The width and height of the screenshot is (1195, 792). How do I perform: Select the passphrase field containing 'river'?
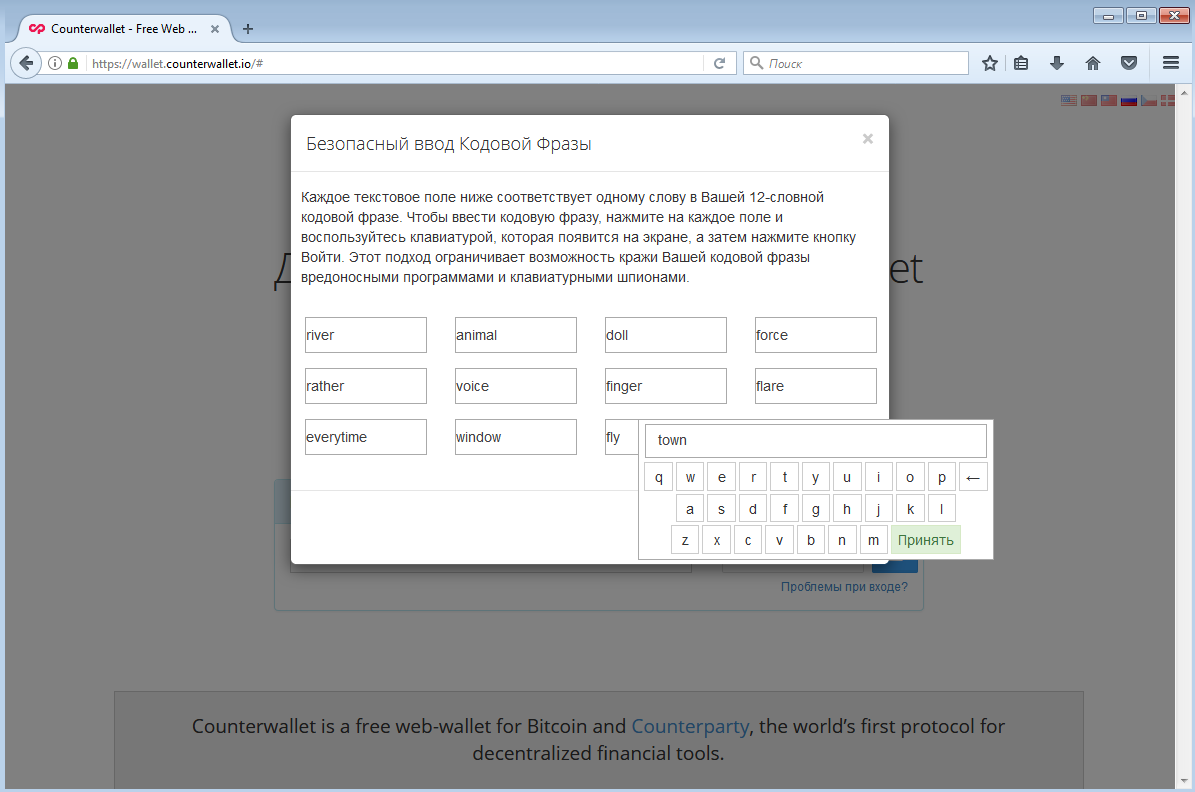tap(366, 335)
